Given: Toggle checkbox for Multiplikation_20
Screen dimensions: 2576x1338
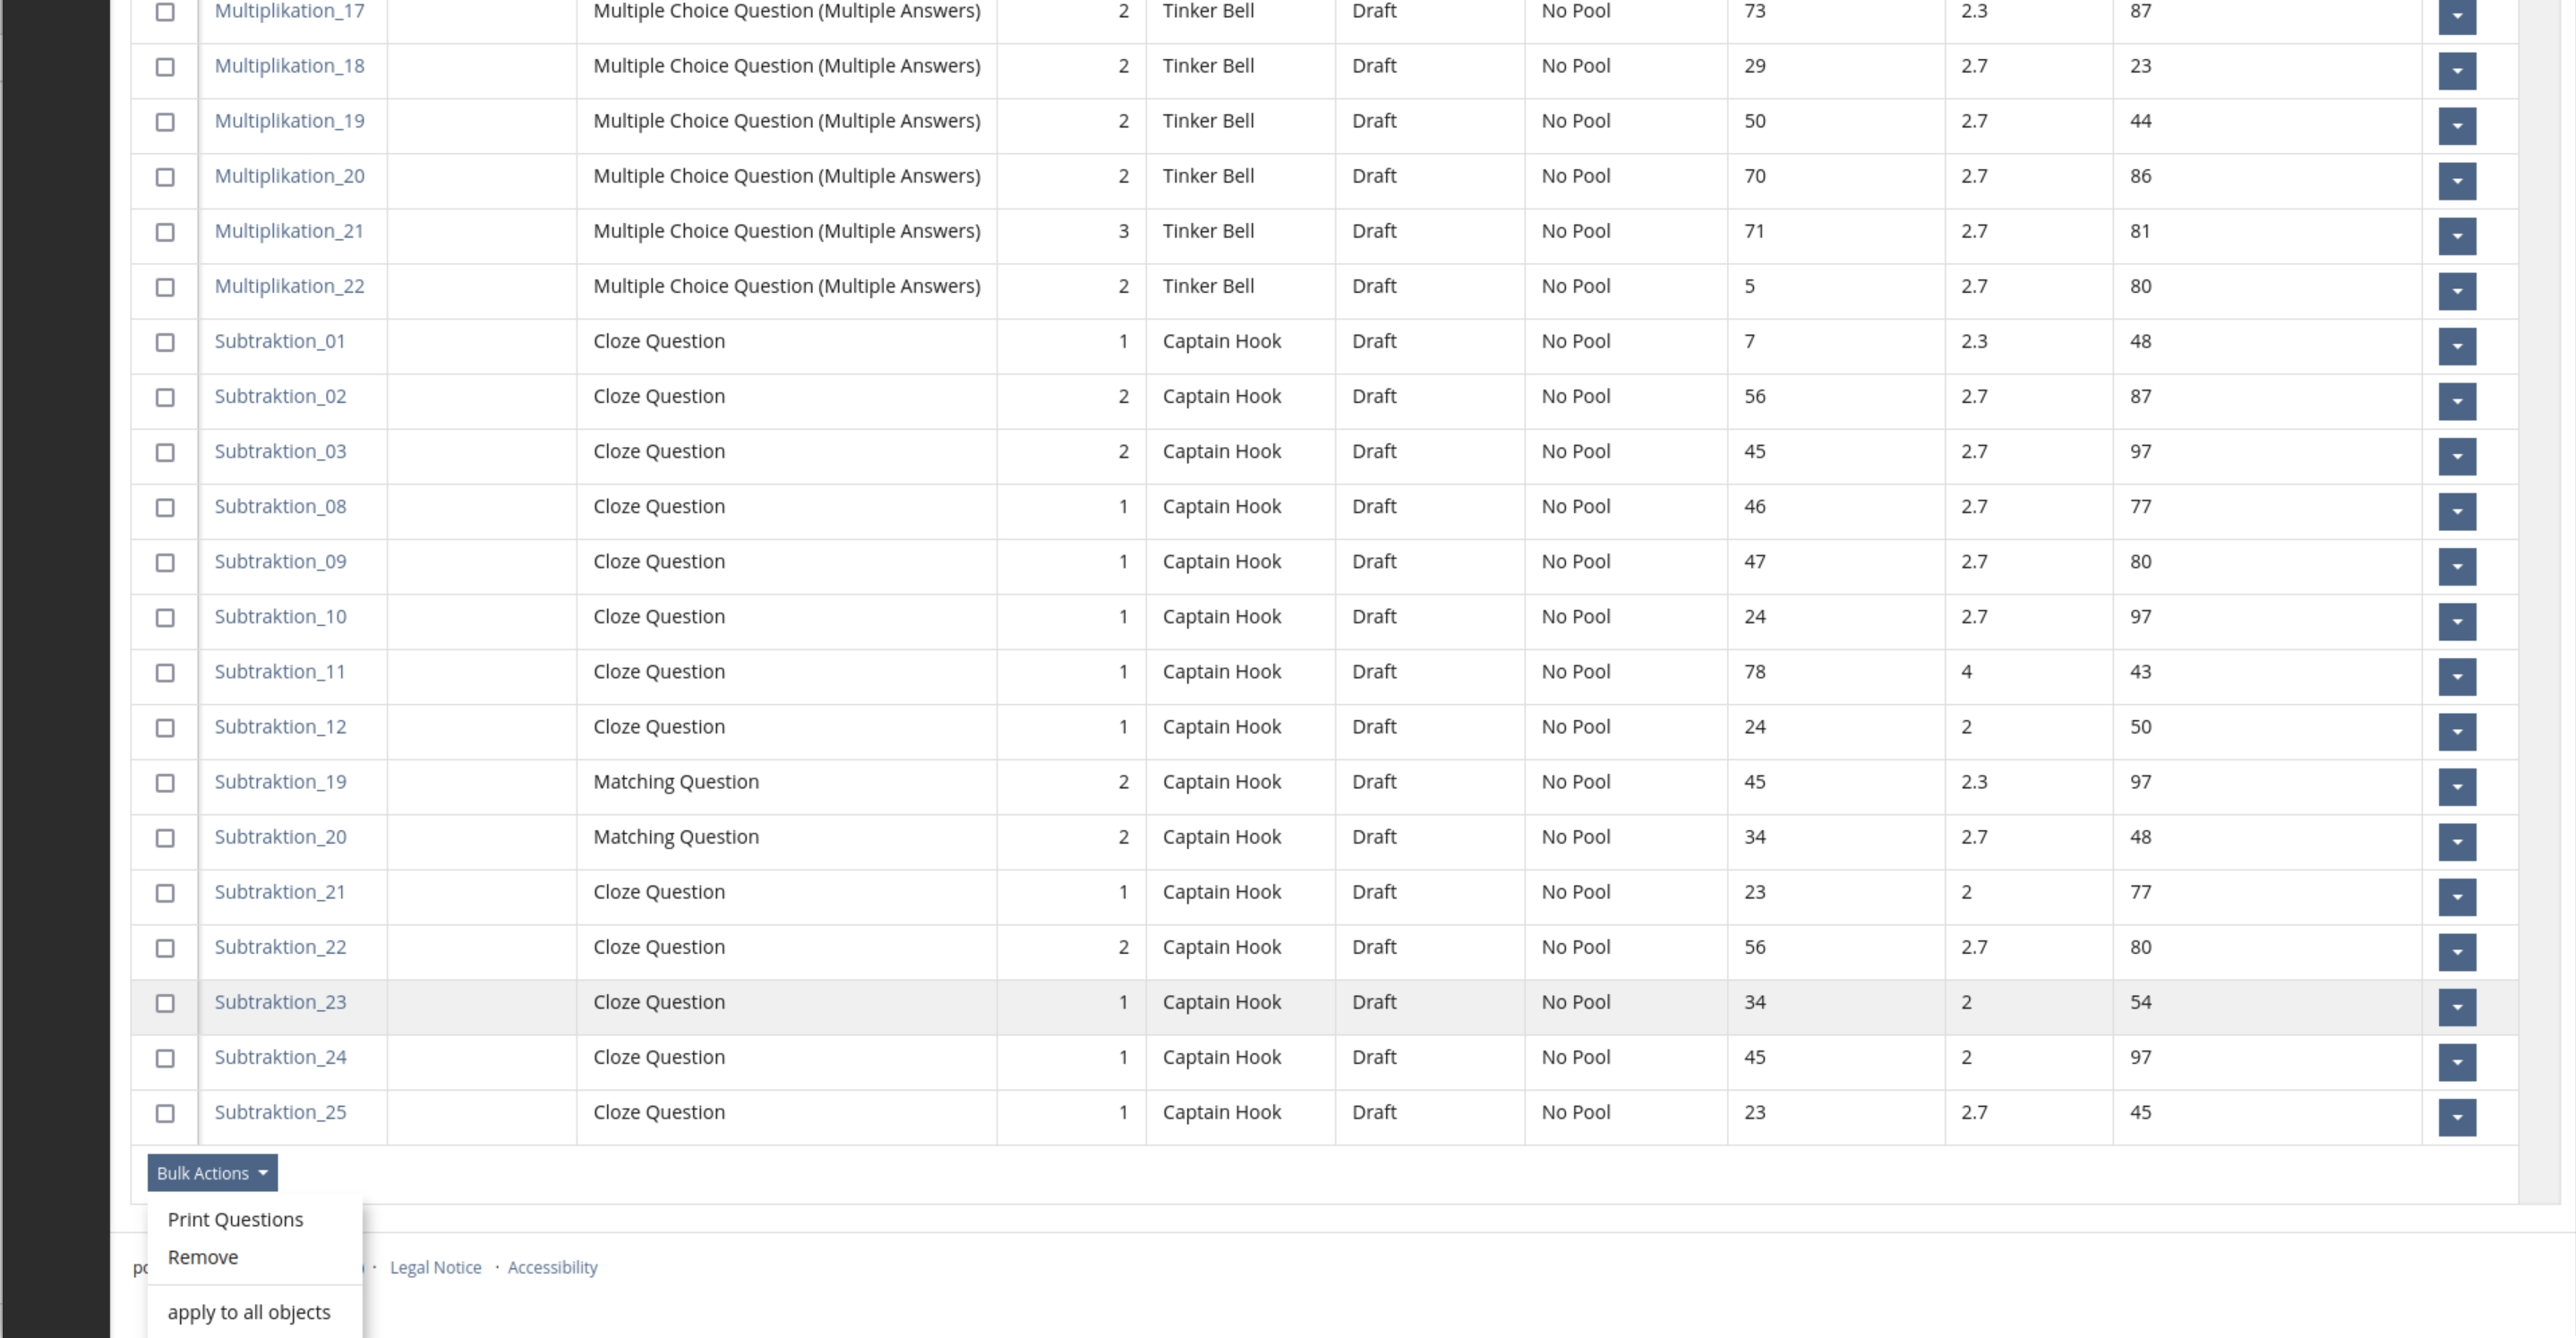Looking at the screenshot, I should click(166, 177).
